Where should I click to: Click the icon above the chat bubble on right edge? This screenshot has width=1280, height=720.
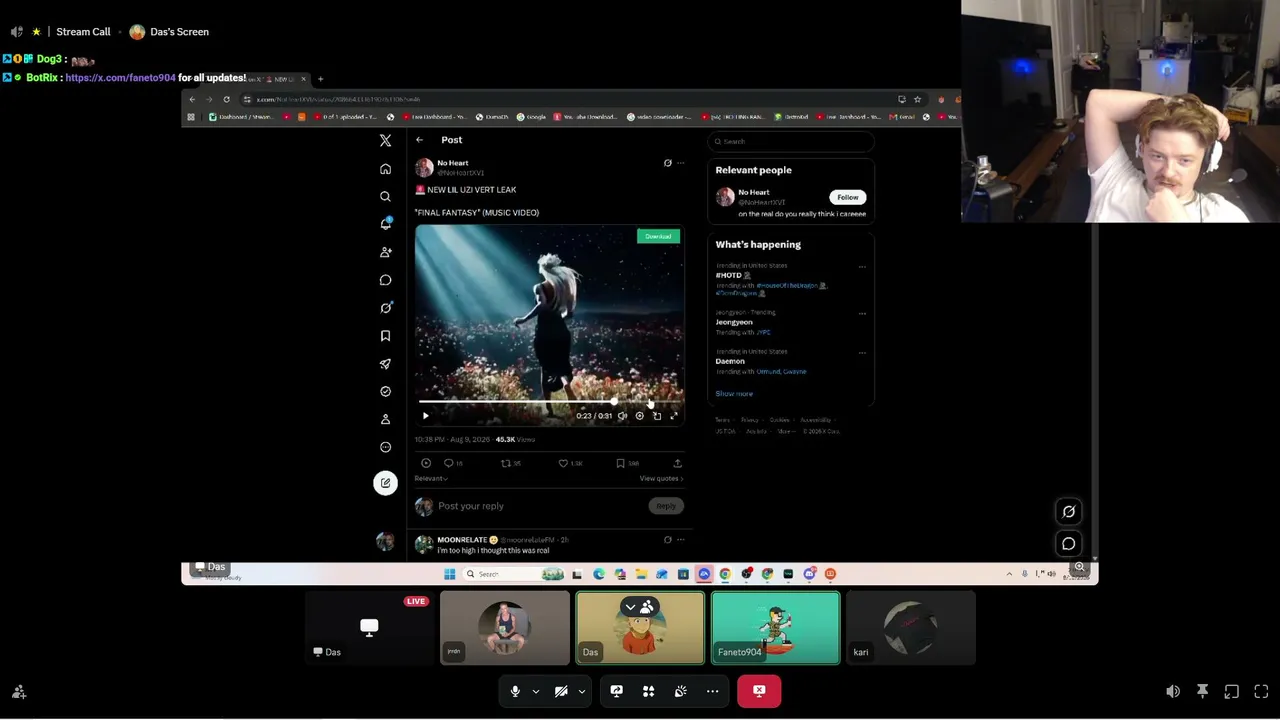(1068, 512)
